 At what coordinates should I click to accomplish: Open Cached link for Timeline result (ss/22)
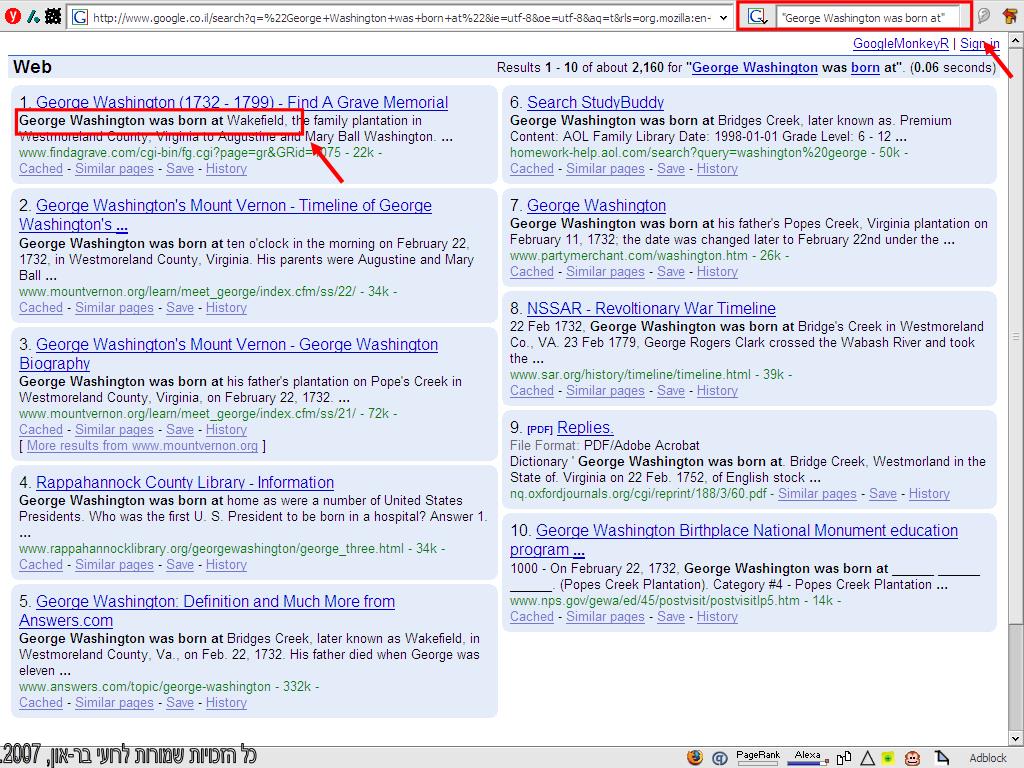[x=41, y=308]
